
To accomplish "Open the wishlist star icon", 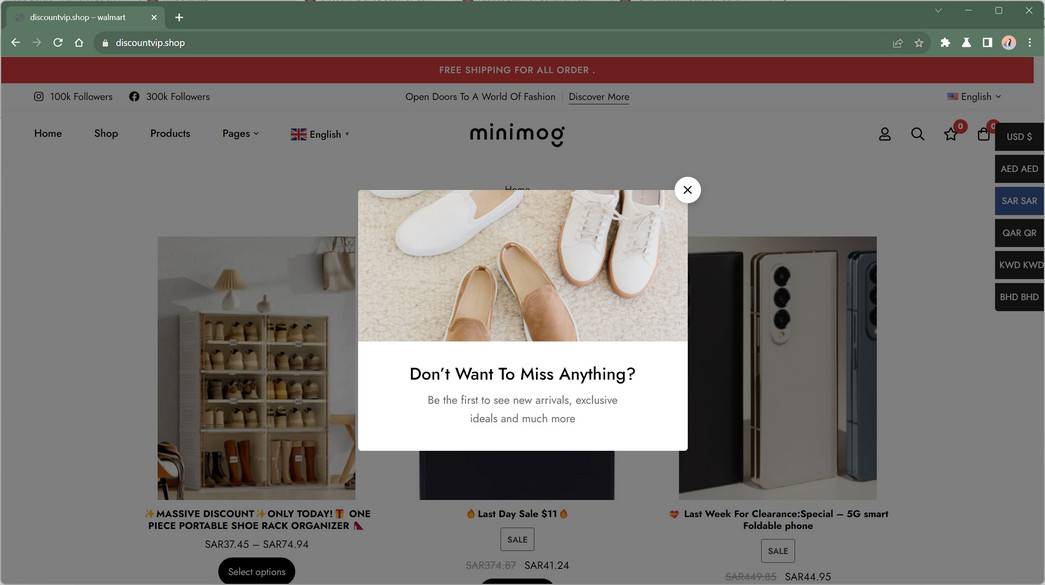I will (950, 135).
